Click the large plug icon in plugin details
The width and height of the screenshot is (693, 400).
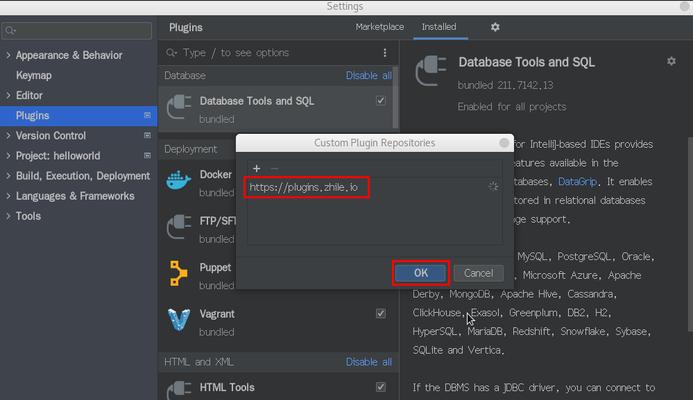(x=430, y=71)
